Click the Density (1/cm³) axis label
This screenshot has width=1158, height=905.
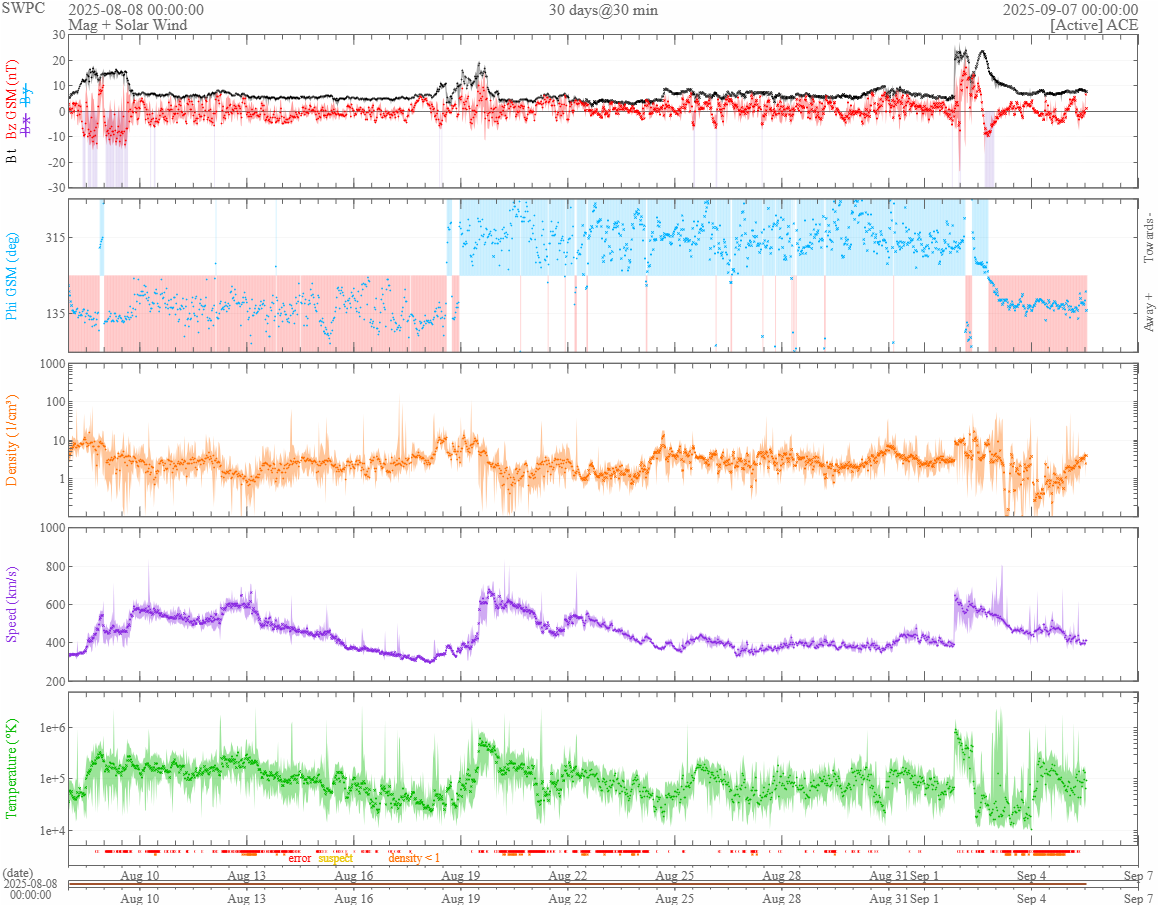pyautogui.click(x=11, y=440)
